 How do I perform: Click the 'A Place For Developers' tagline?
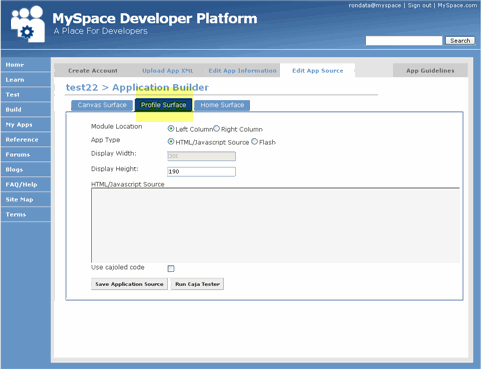click(100, 31)
